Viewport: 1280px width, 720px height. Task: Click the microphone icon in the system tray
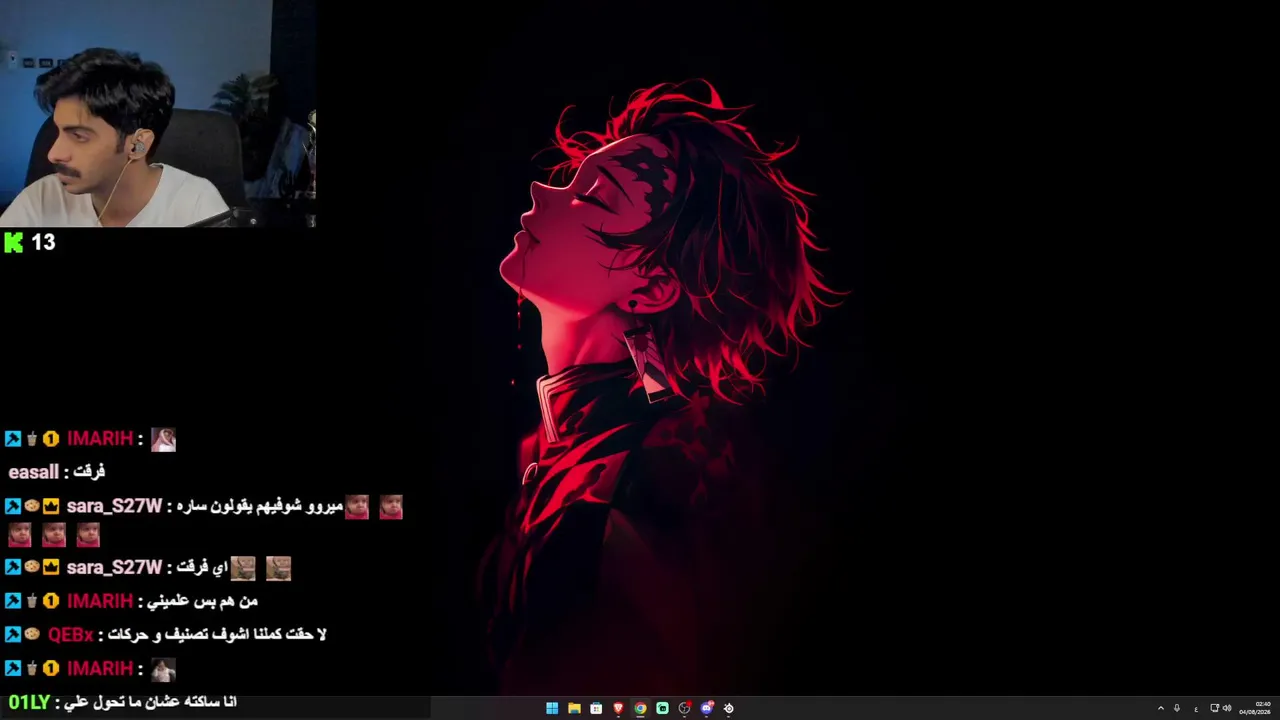coord(1177,708)
